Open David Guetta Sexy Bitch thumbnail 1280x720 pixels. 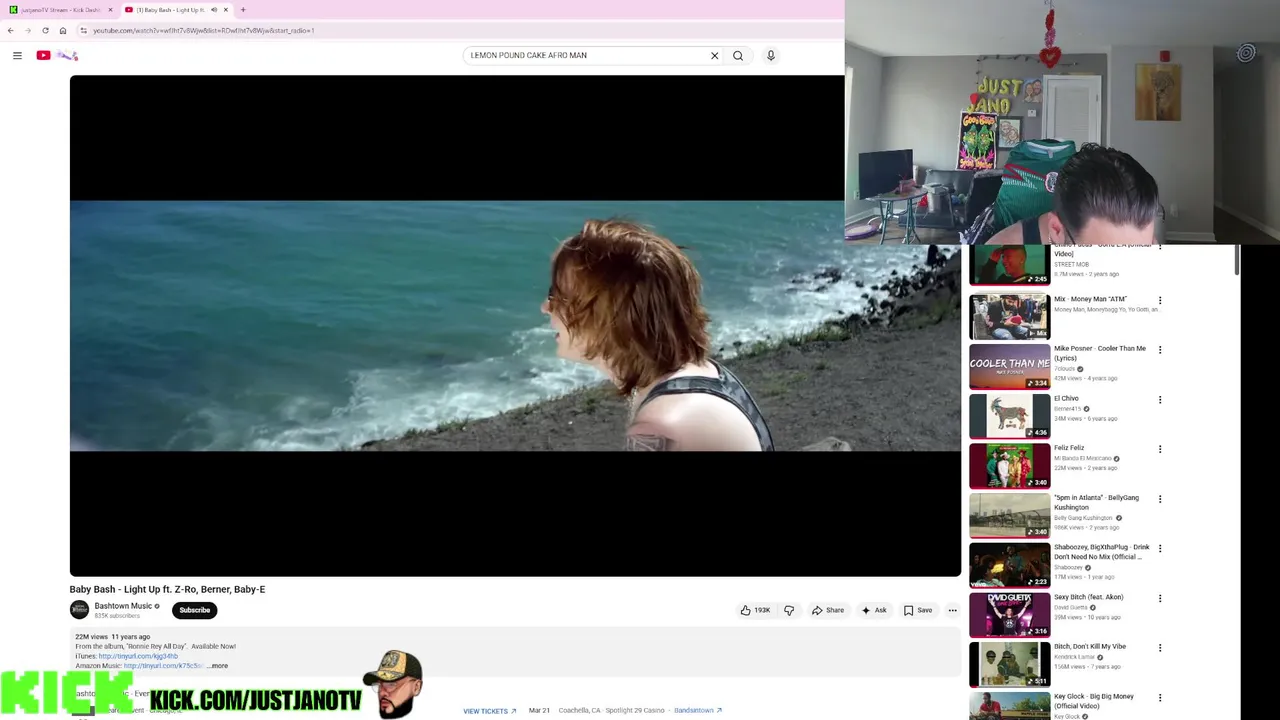1009,615
